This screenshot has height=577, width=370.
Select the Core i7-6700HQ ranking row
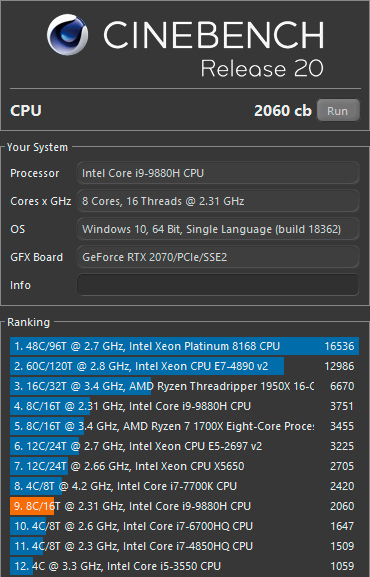(184, 526)
